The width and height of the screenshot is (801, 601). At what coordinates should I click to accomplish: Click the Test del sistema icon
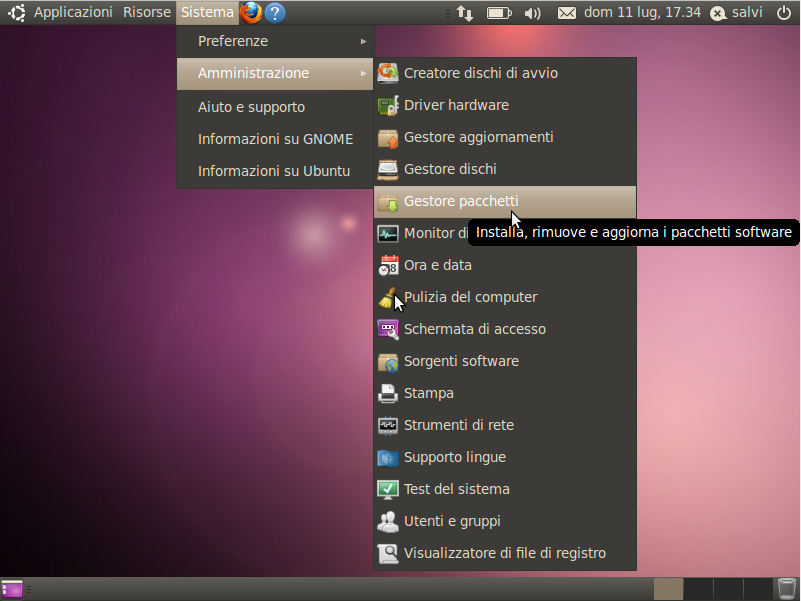[388, 490]
